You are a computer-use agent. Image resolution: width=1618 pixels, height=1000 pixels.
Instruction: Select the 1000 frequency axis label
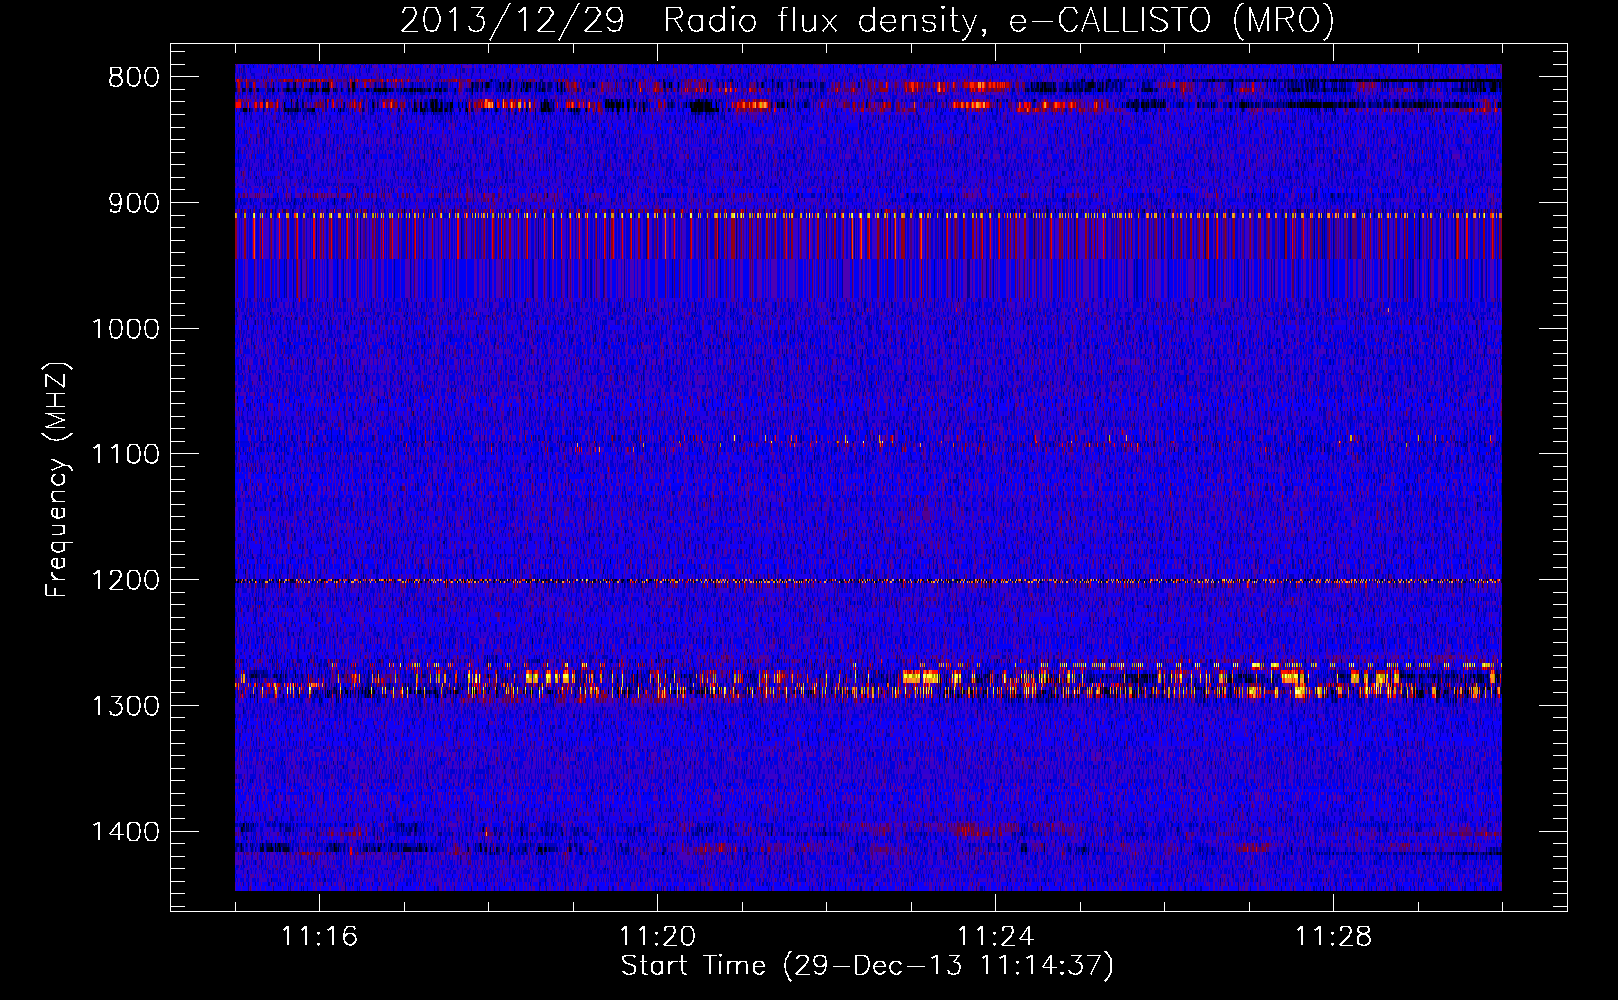[125, 329]
